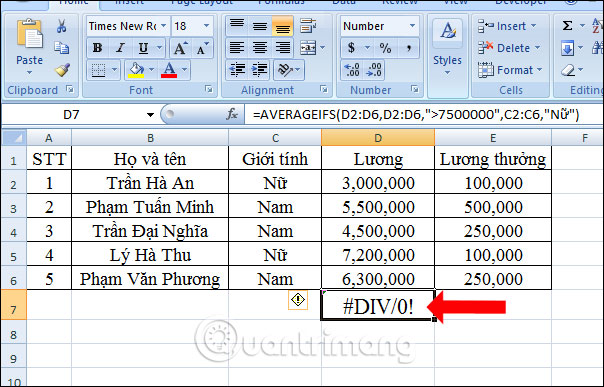Select cell D7 with #DIV/0!
The image size is (604, 387).
click(x=378, y=305)
